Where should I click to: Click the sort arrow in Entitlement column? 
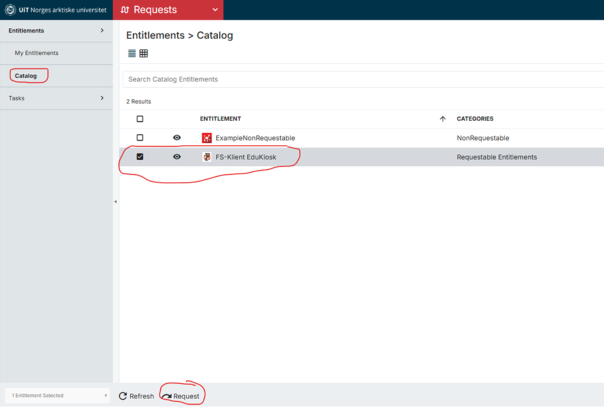tap(443, 119)
